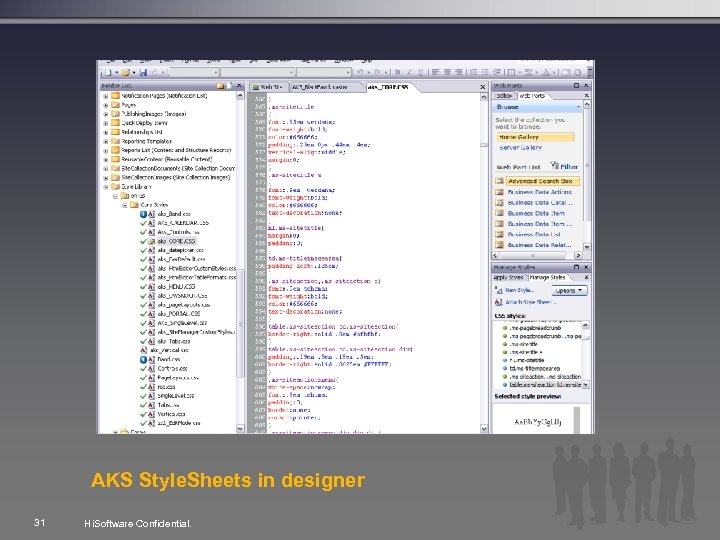
Task: Switch to the Apply Styles tab
Action: [x=509, y=277]
